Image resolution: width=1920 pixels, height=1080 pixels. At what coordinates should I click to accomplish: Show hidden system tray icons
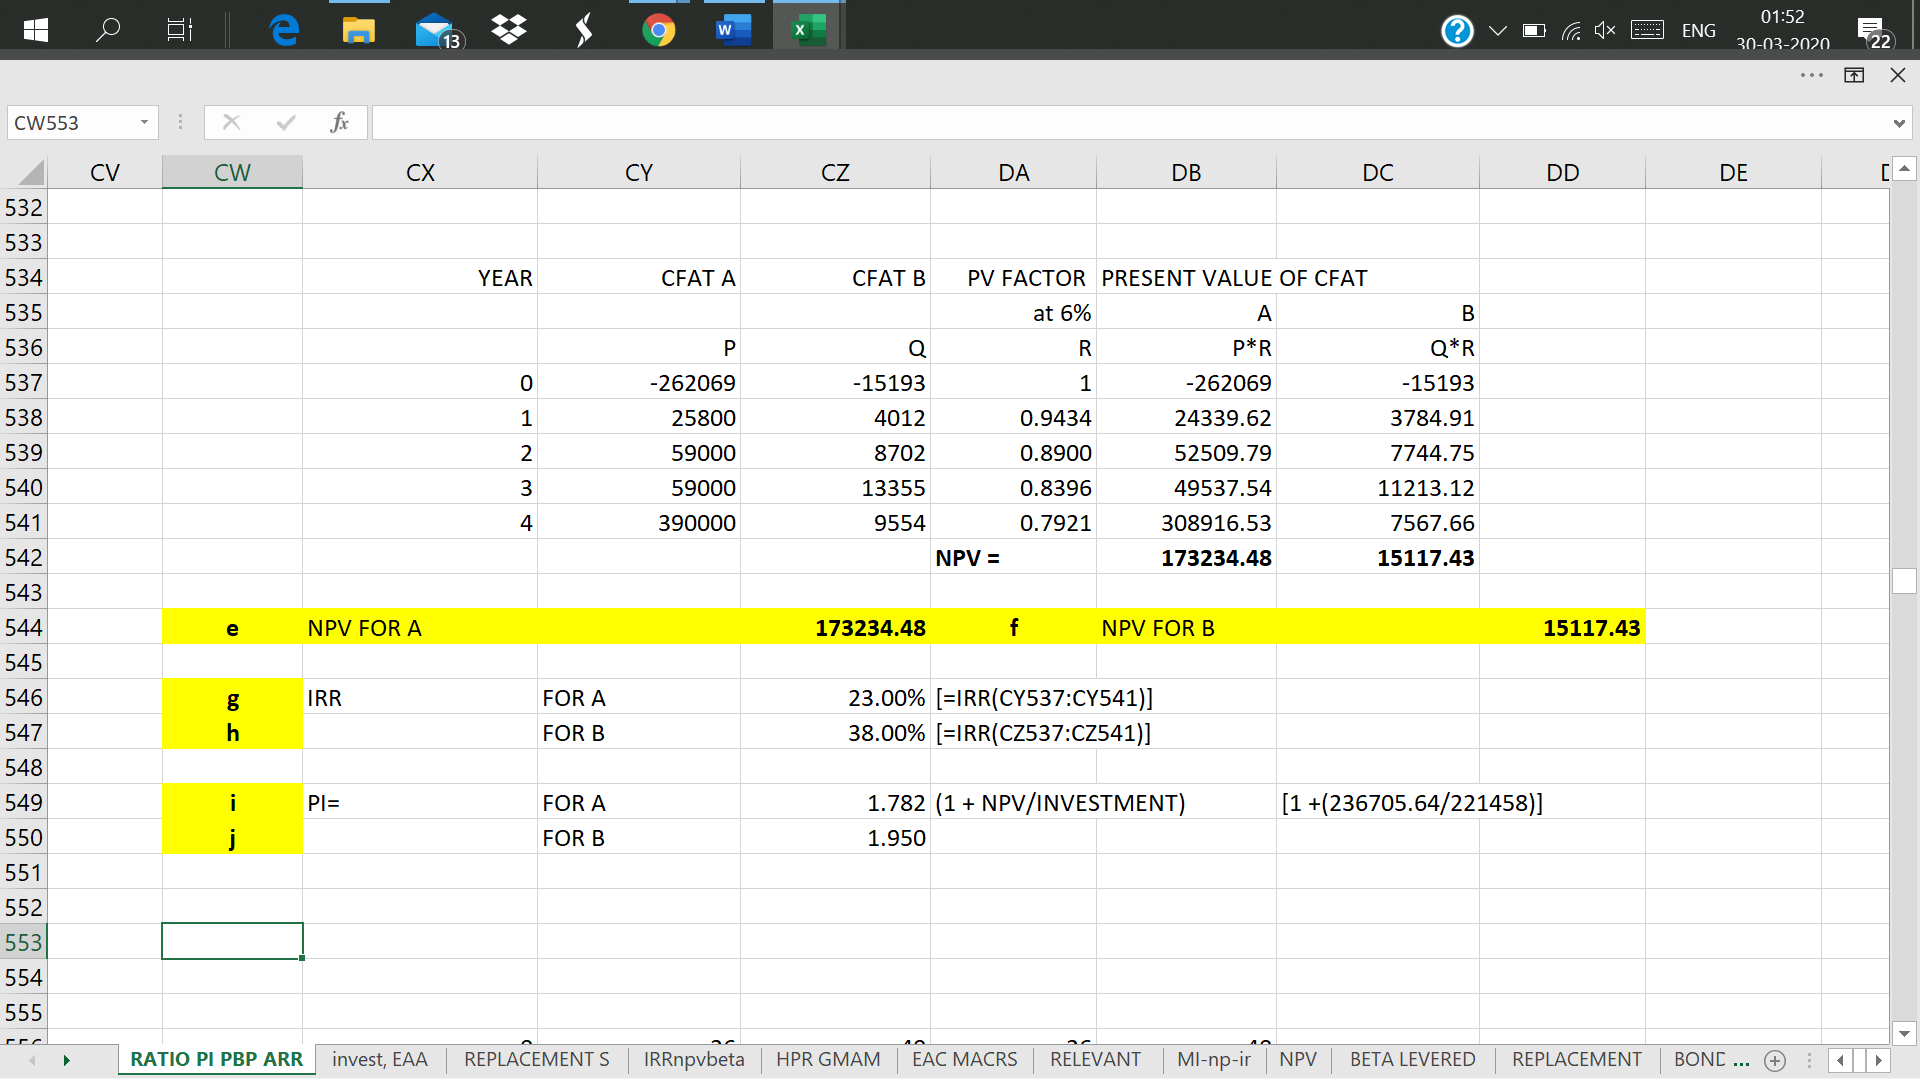pos(1497,30)
